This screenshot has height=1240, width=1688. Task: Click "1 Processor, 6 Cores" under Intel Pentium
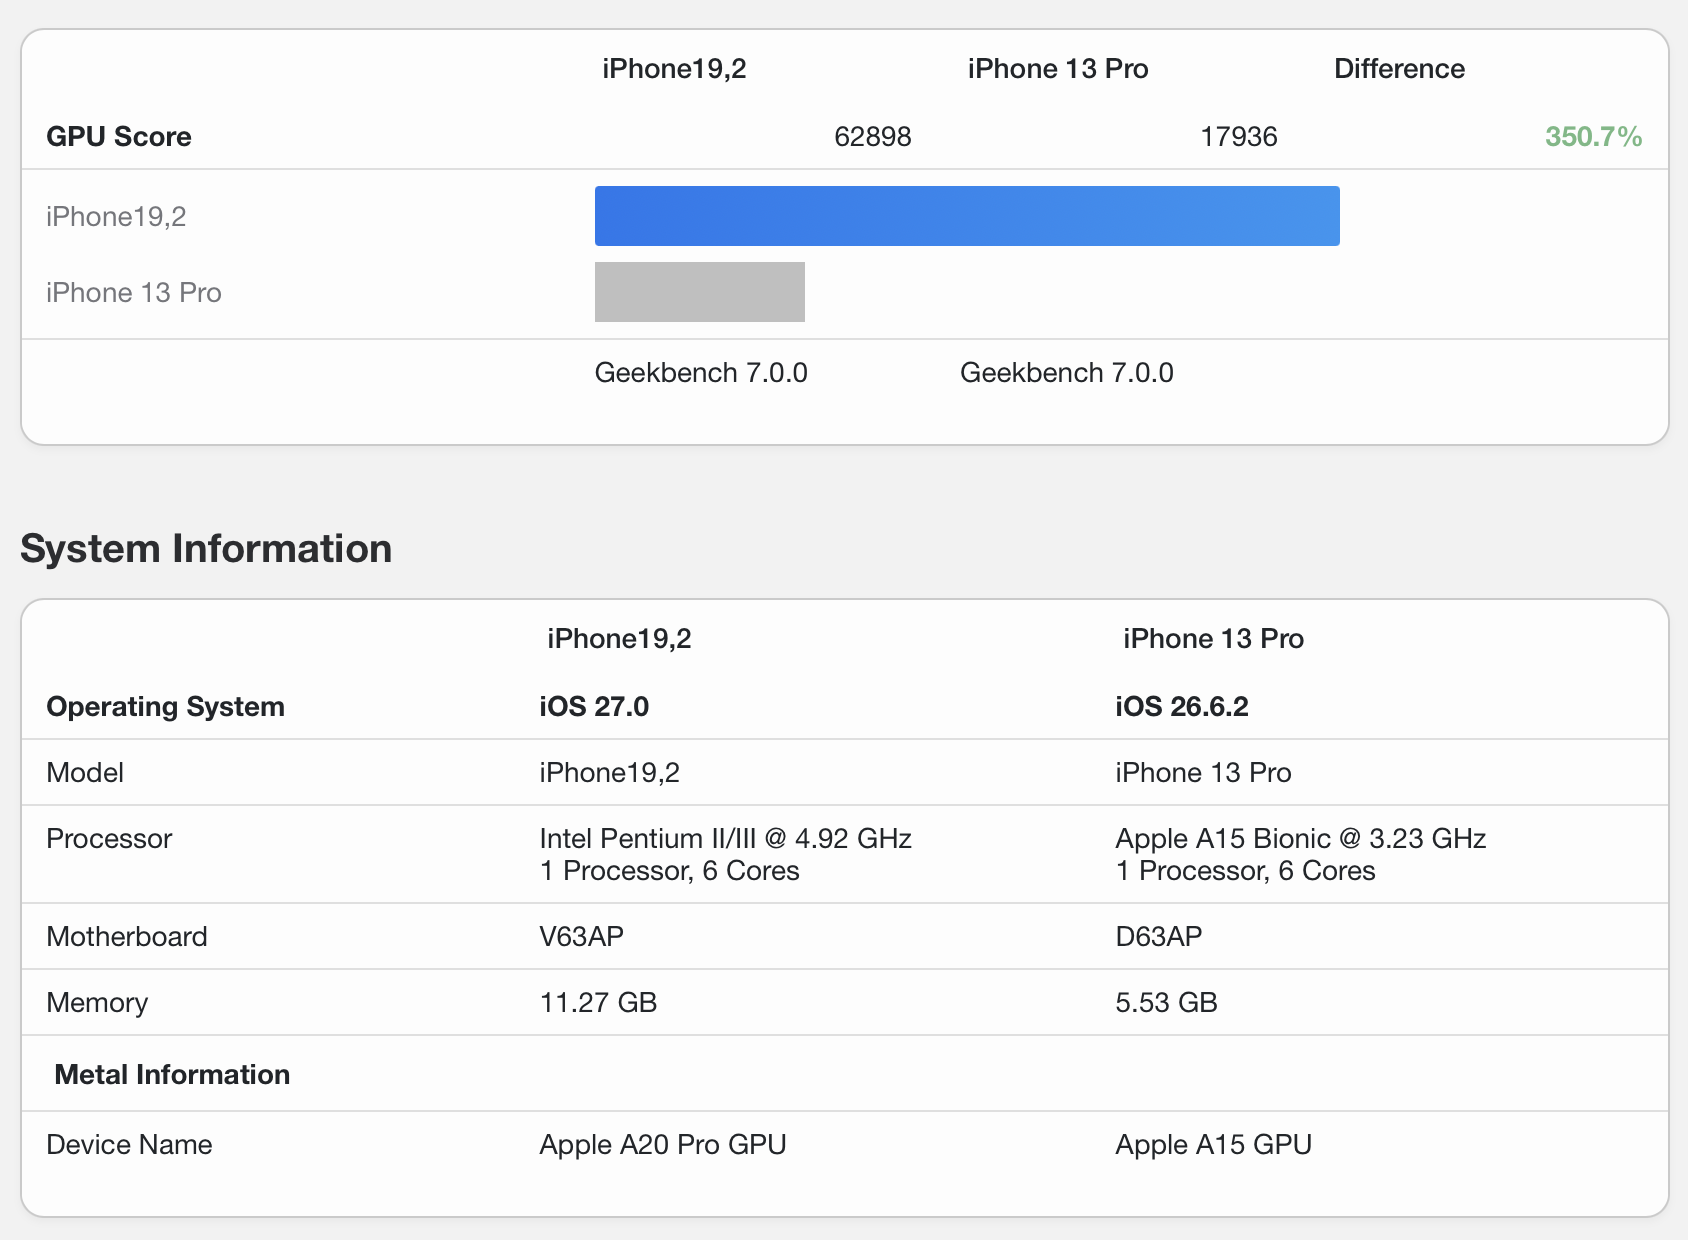coord(670,870)
